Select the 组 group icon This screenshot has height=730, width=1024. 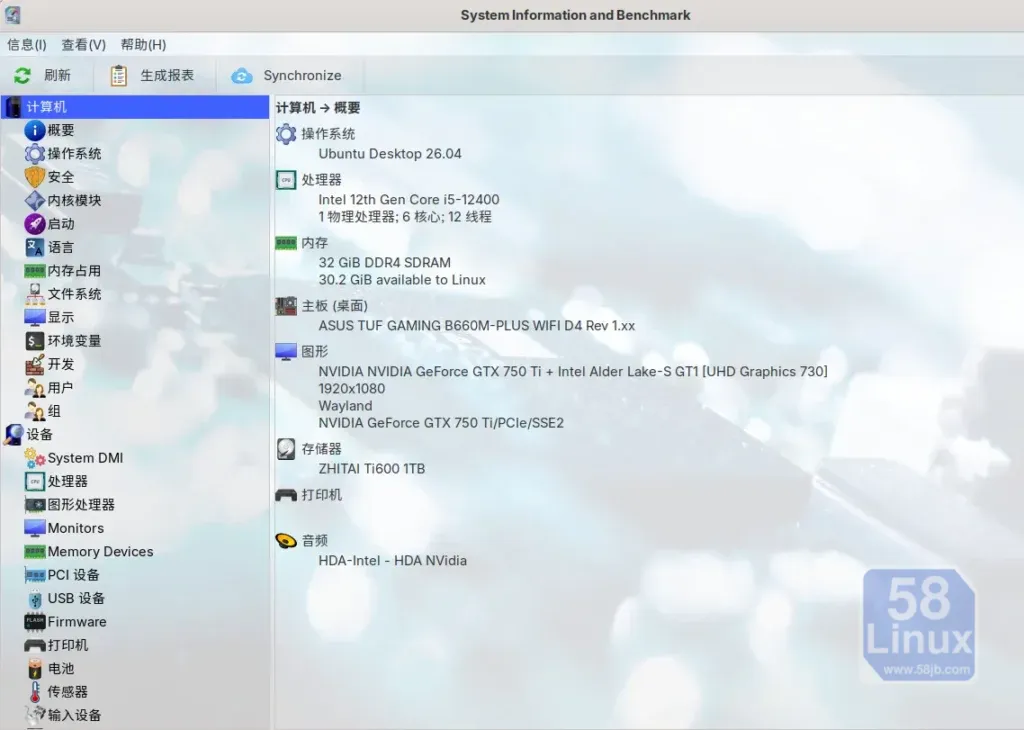(x=35, y=411)
